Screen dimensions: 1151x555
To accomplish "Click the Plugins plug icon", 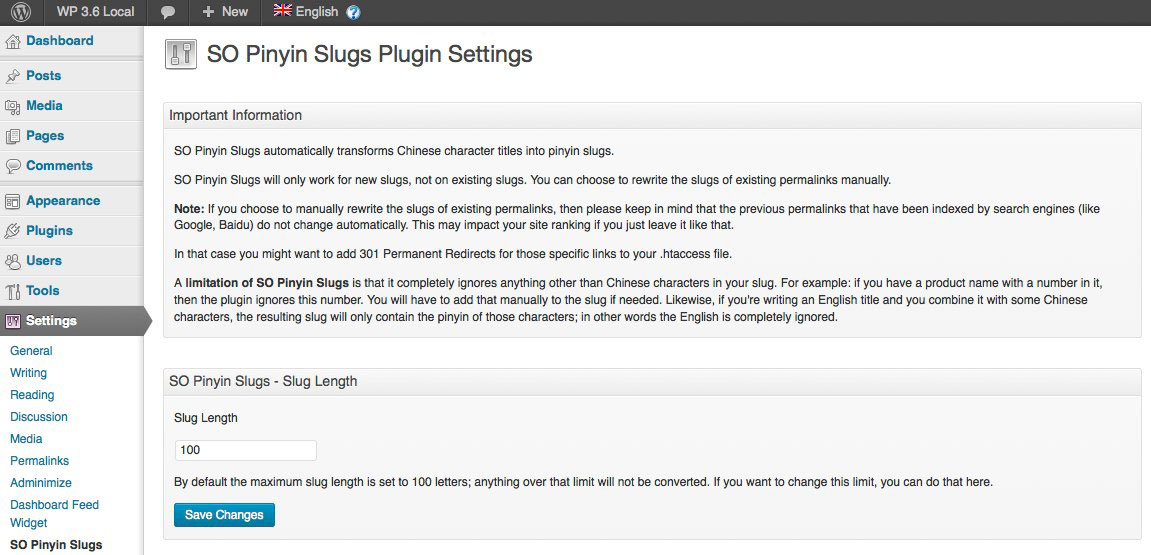I will click(x=13, y=231).
